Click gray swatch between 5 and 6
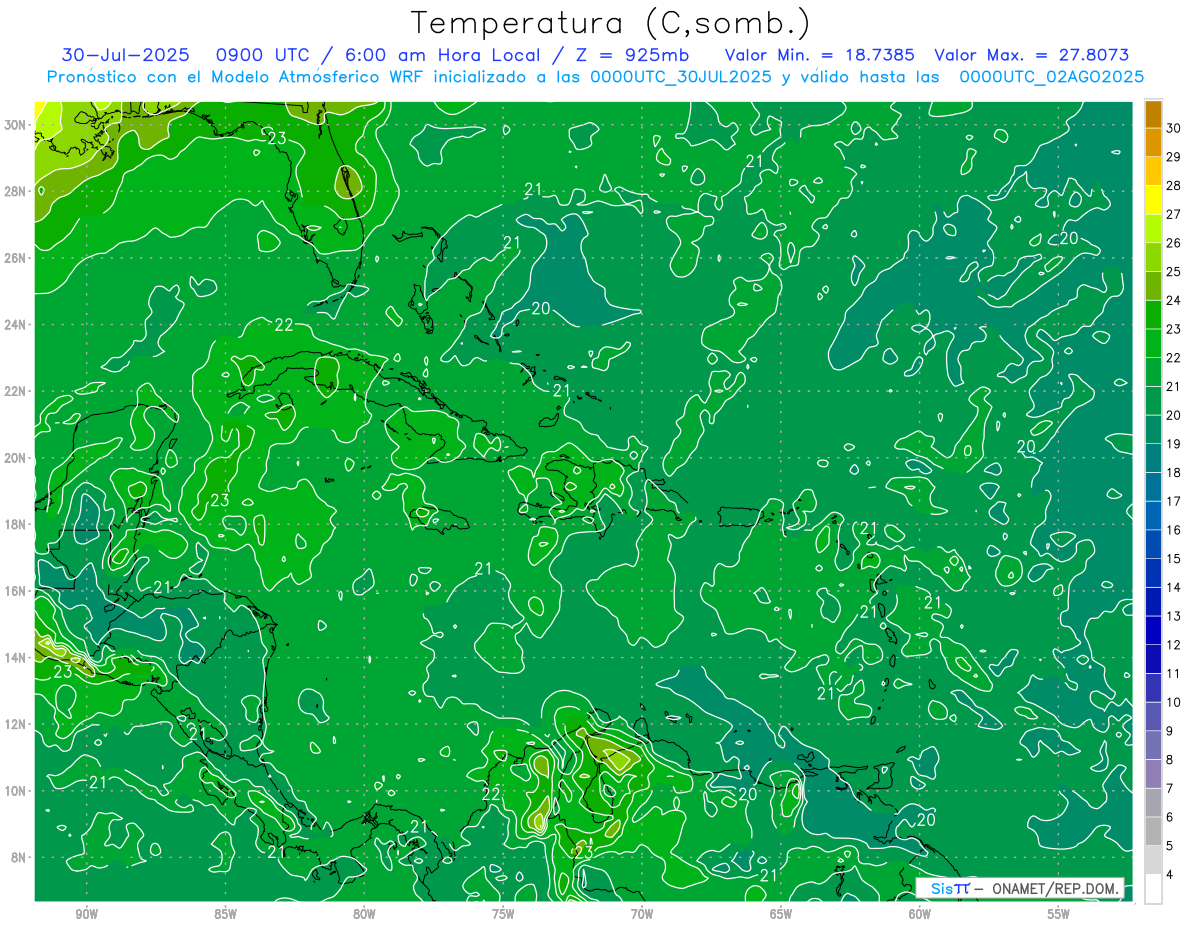Screen dimensions: 1200x927 1153,832
